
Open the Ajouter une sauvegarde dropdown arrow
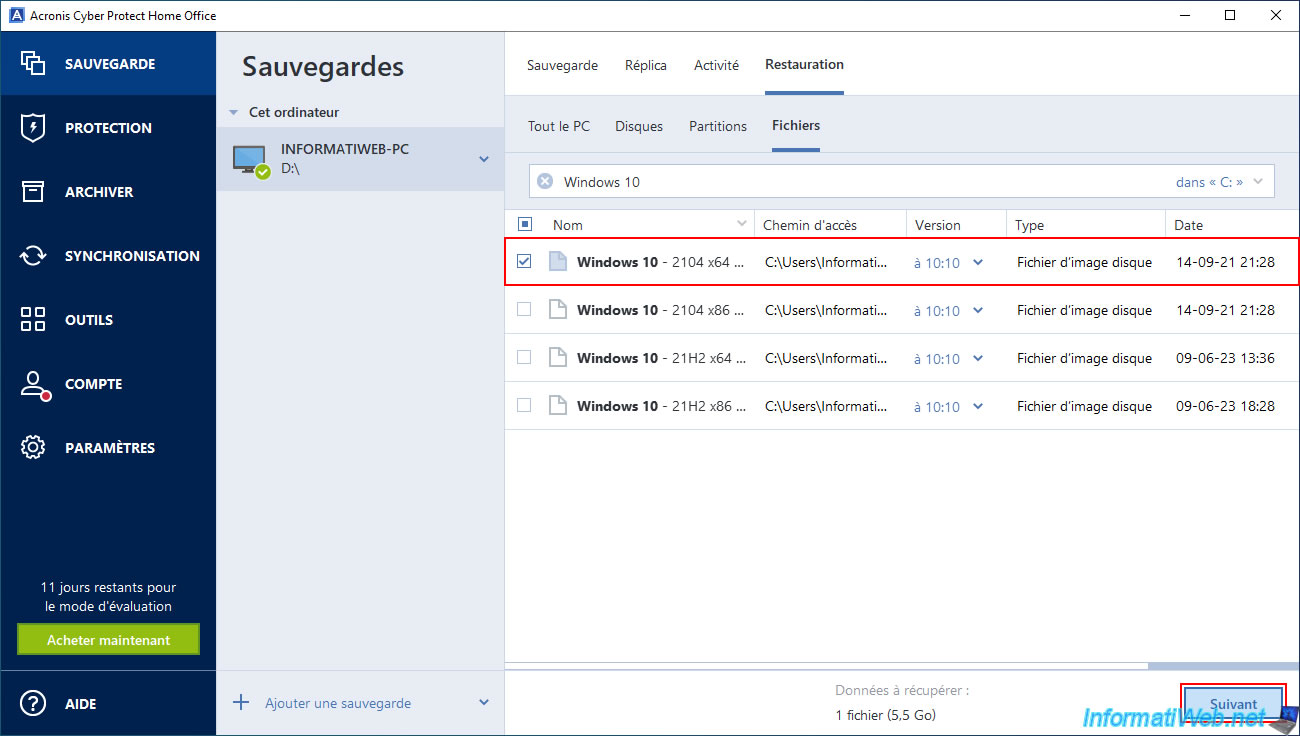click(x=484, y=703)
